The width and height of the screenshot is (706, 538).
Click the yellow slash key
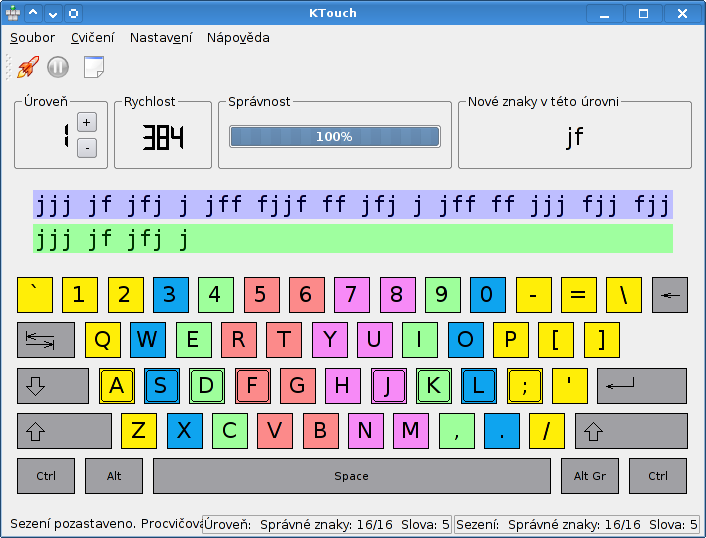547,431
